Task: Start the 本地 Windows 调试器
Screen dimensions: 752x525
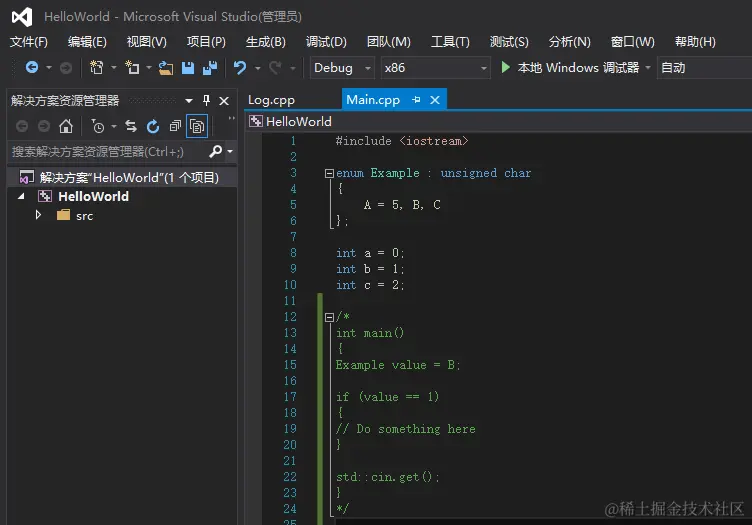Action: (x=570, y=68)
